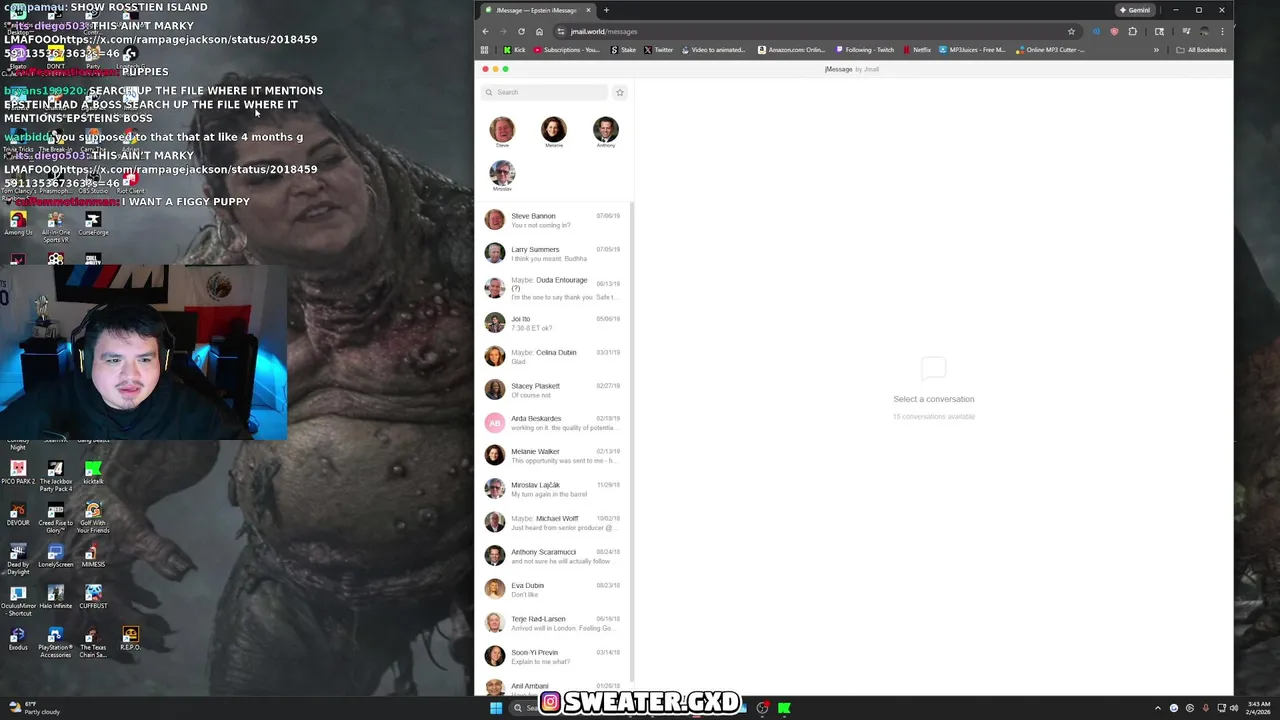
Task: Bookmark this page with star icon
Action: (x=1071, y=31)
